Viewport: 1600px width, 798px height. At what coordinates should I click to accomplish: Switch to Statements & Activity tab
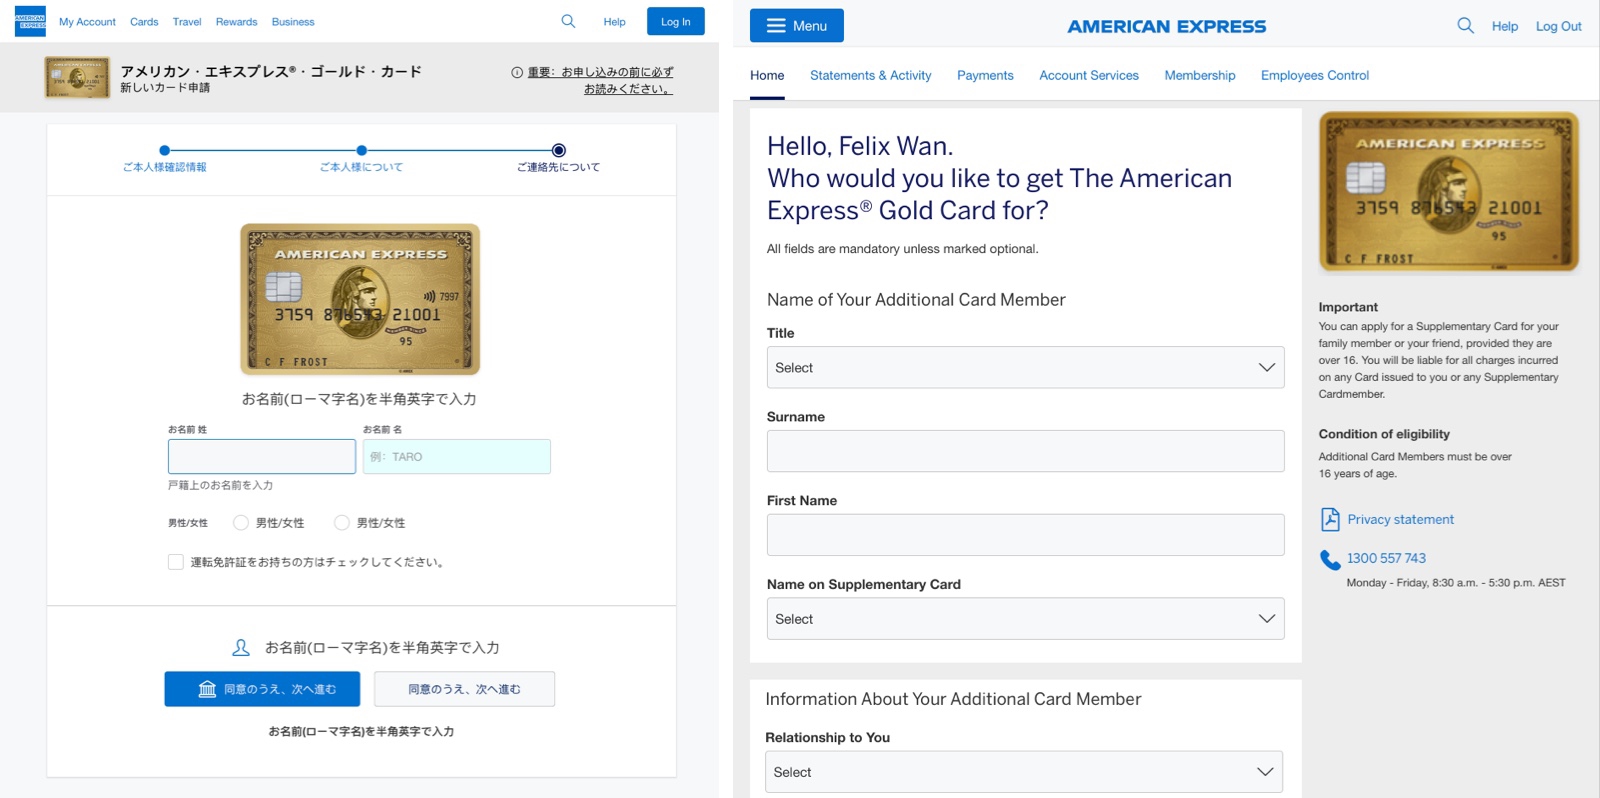(x=870, y=75)
